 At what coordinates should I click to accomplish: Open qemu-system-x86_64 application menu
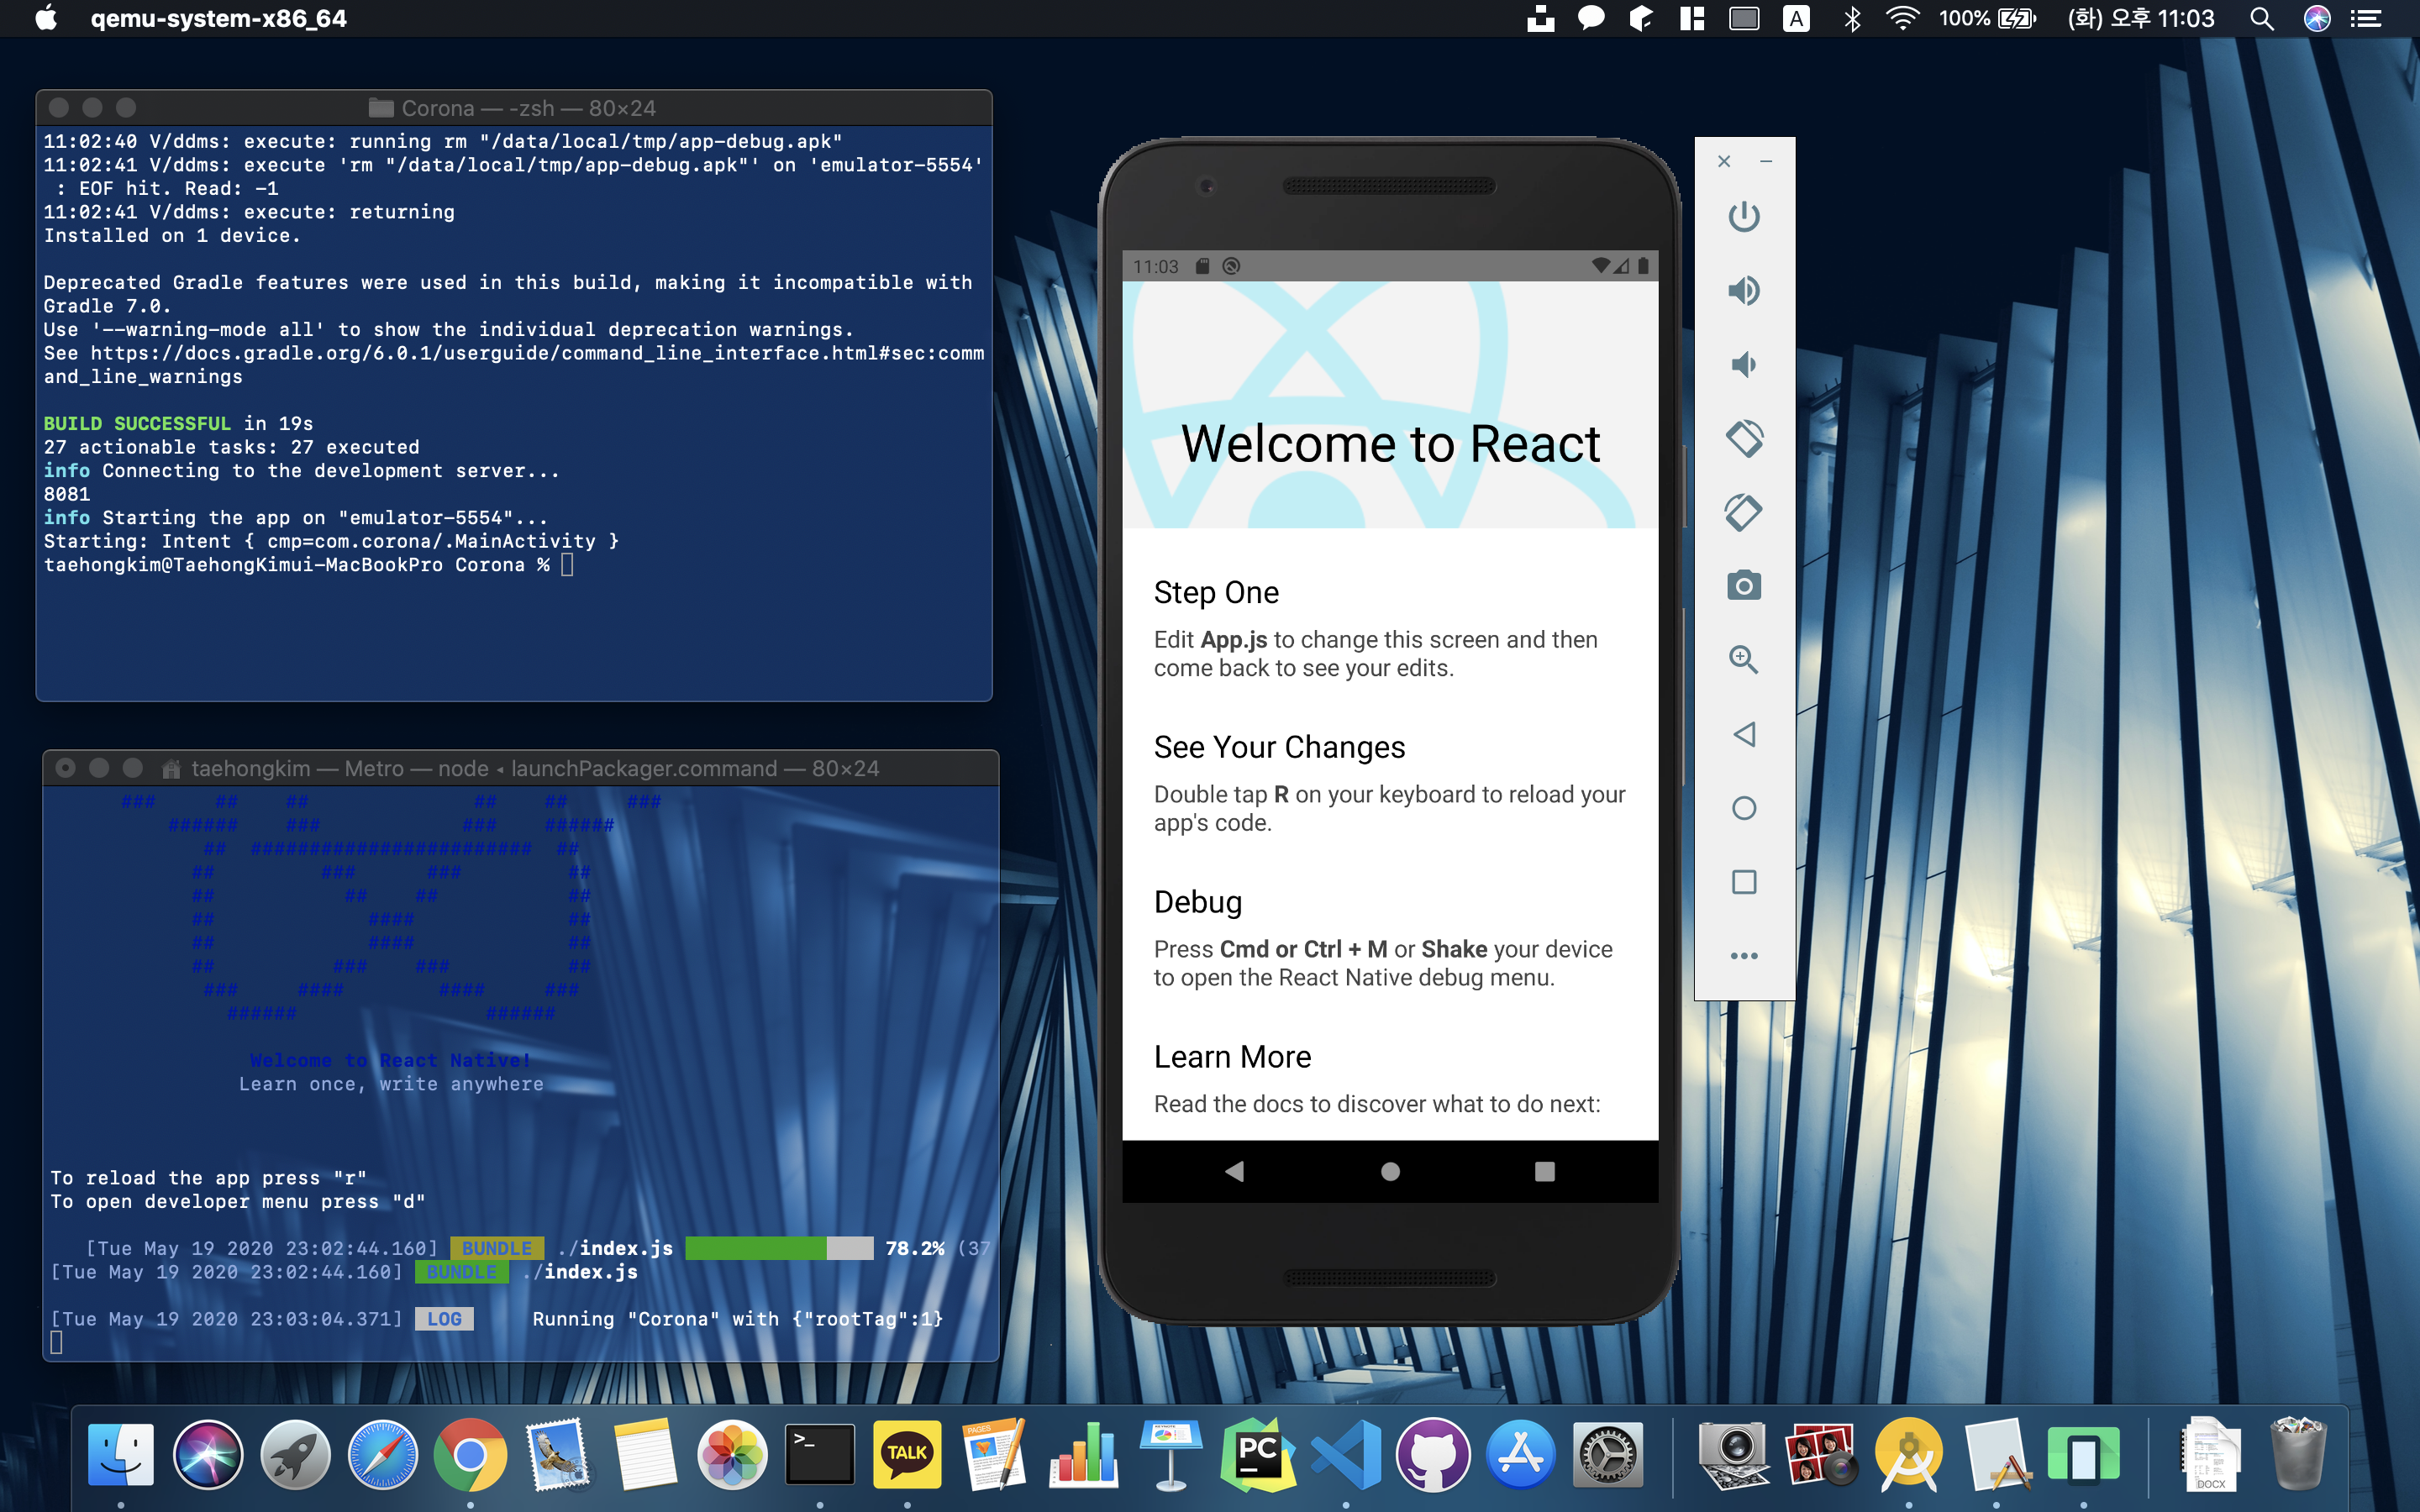point(218,19)
